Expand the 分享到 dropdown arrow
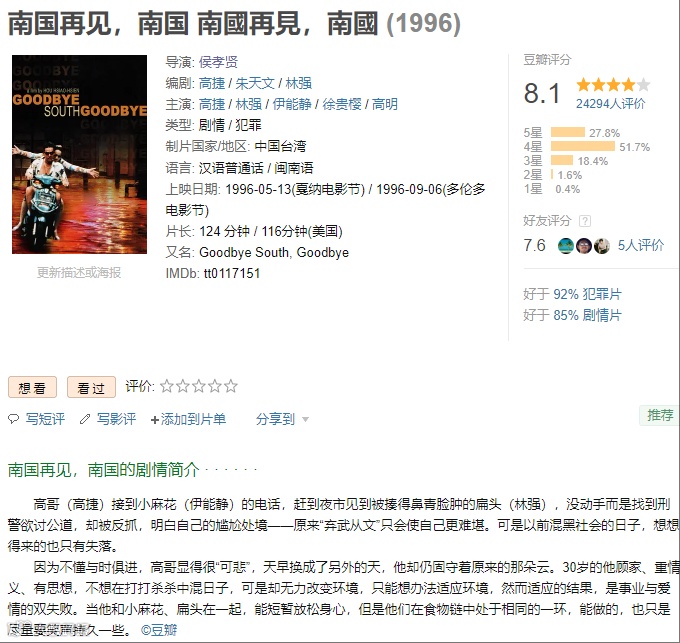The width and height of the screenshot is (680, 643). pos(305,419)
